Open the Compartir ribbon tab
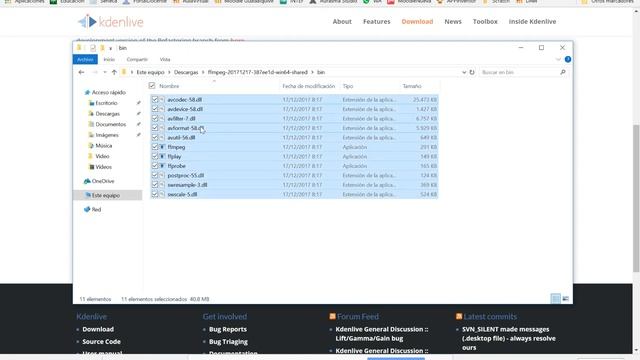 (137, 60)
